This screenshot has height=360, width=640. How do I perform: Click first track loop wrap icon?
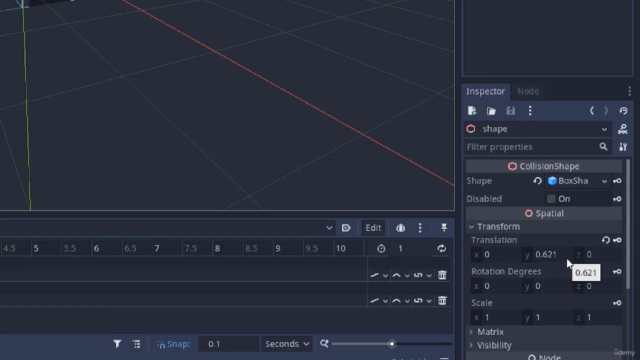tap(418, 276)
